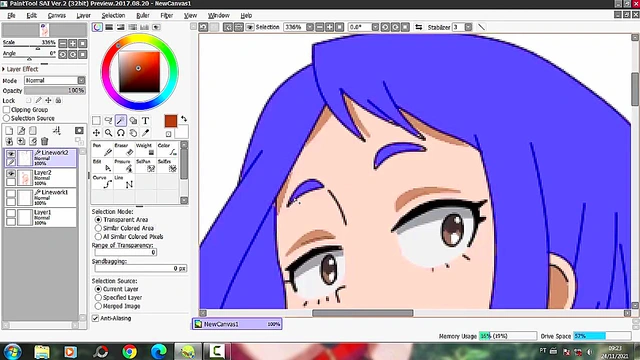
Task: Select the Text tool
Action: 145,120
